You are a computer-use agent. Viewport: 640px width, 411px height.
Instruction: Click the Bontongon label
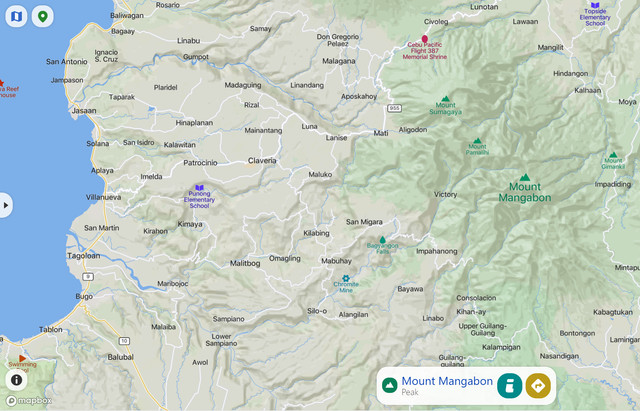577,333
